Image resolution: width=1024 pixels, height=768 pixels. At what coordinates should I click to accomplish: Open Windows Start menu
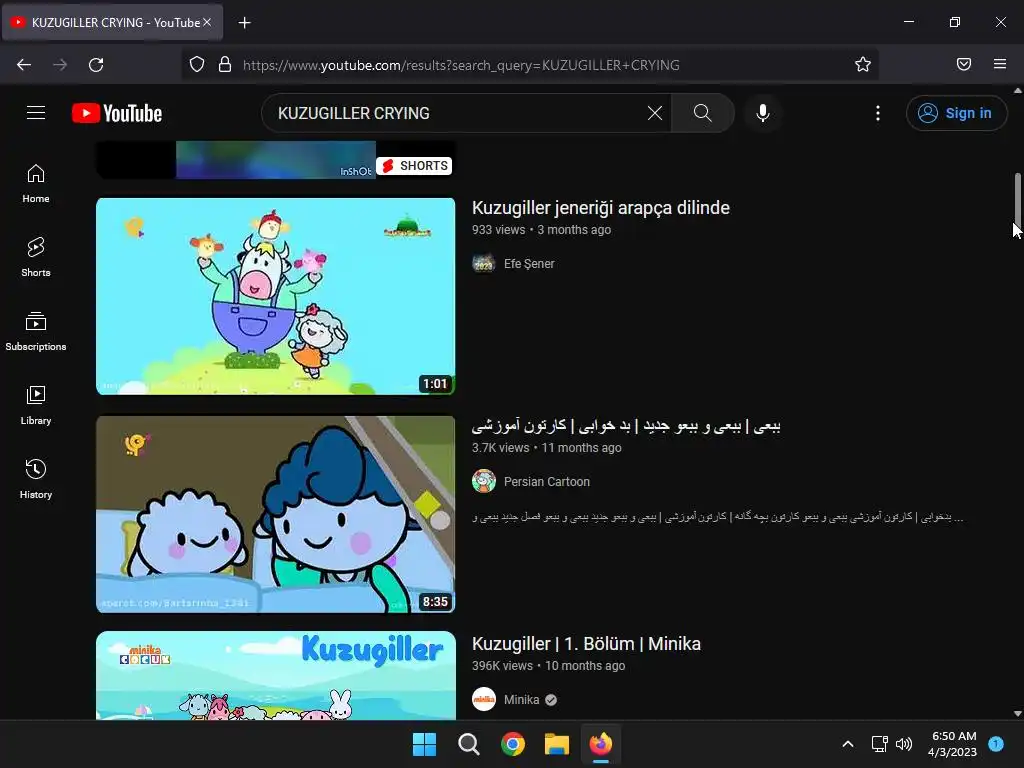coord(424,744)
